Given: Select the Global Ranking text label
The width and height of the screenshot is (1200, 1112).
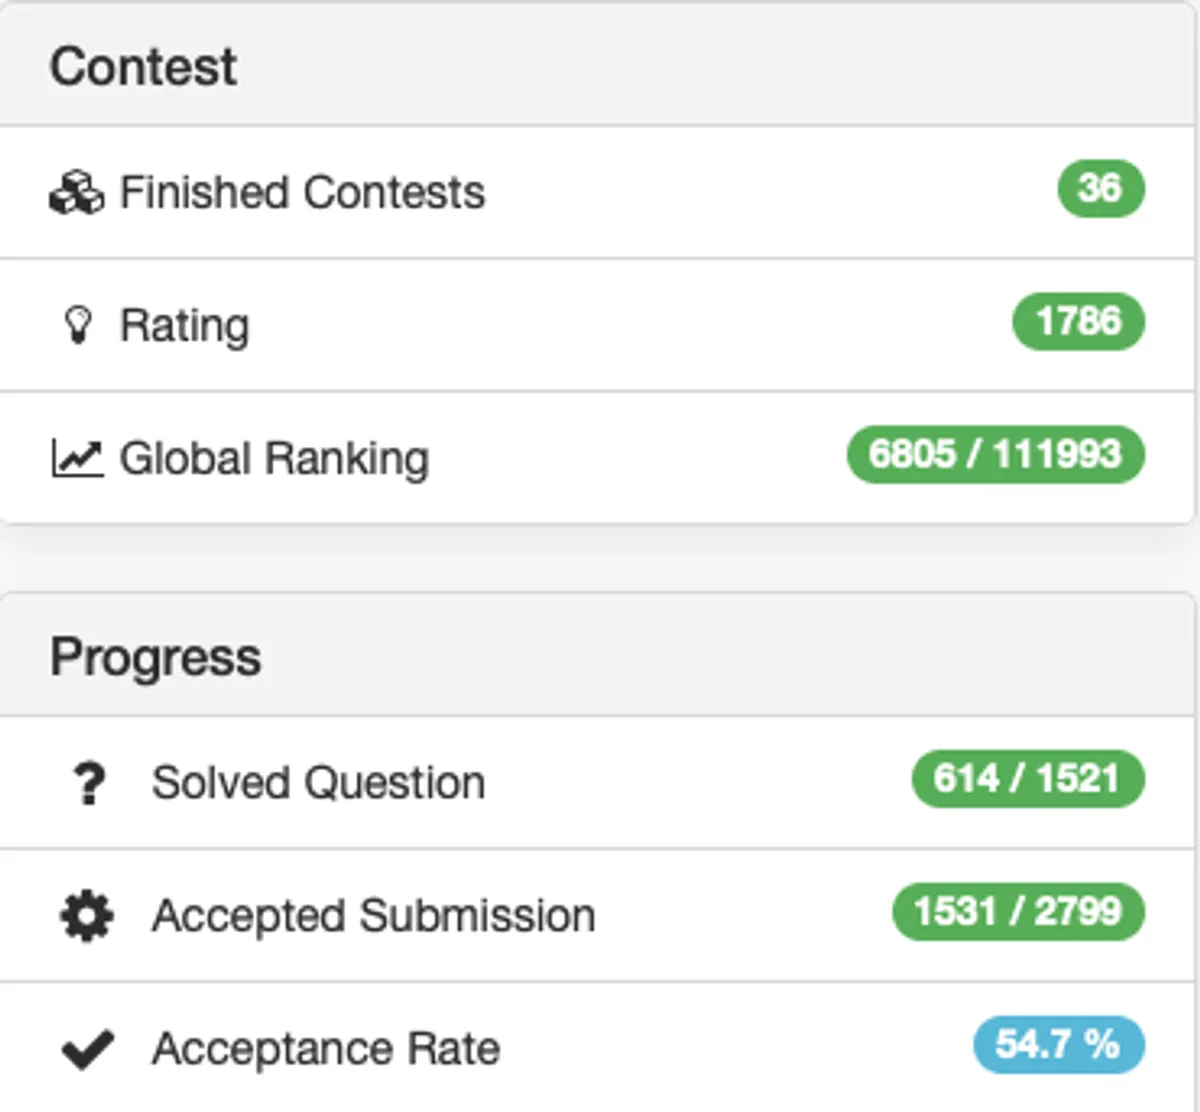Looking at the screenshot, I should click(x=274, y=457).
